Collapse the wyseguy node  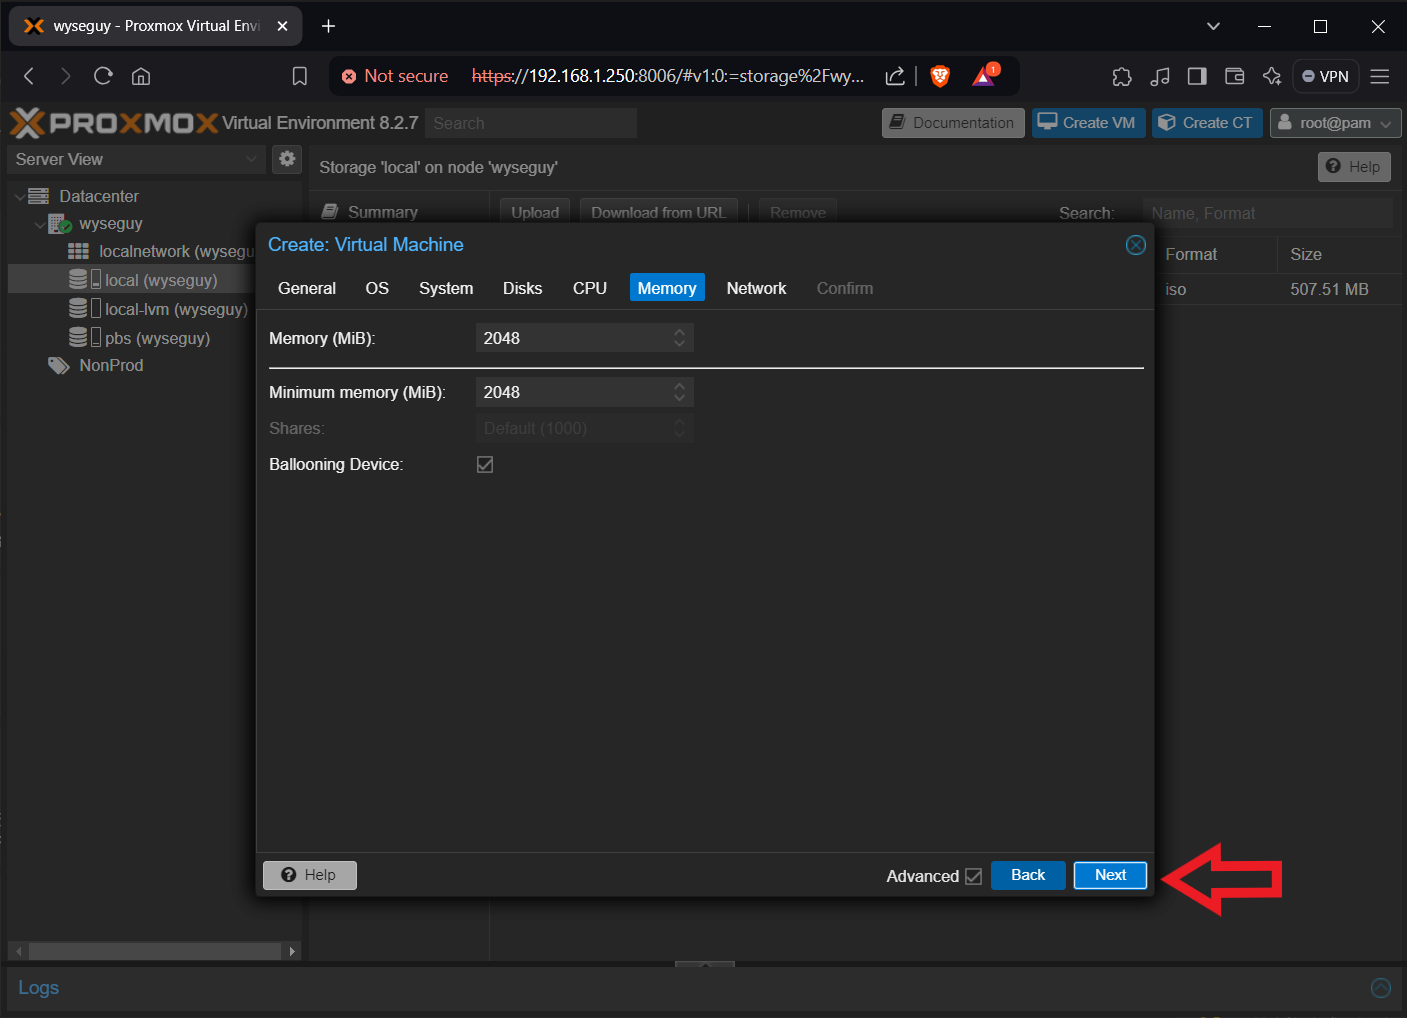click(40, 224)
